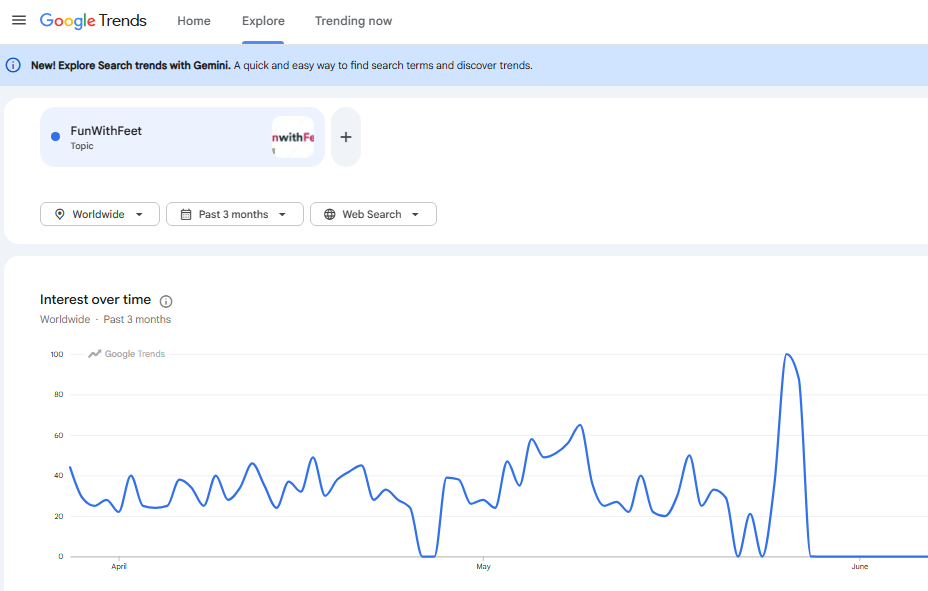
Task: Click the 100 value on the y-axis
Action: (x=57, y=354)
